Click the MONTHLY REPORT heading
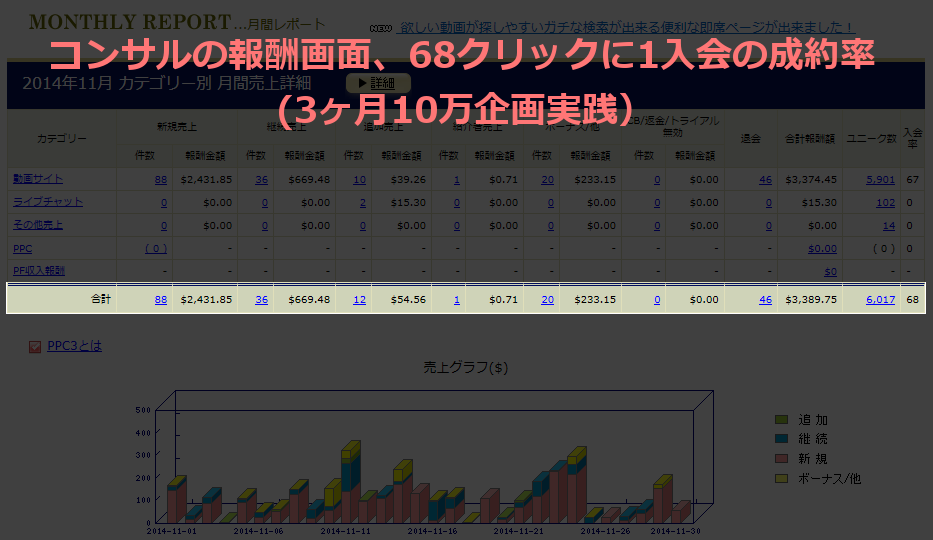 pyautogui.click(x=130, y=22)
